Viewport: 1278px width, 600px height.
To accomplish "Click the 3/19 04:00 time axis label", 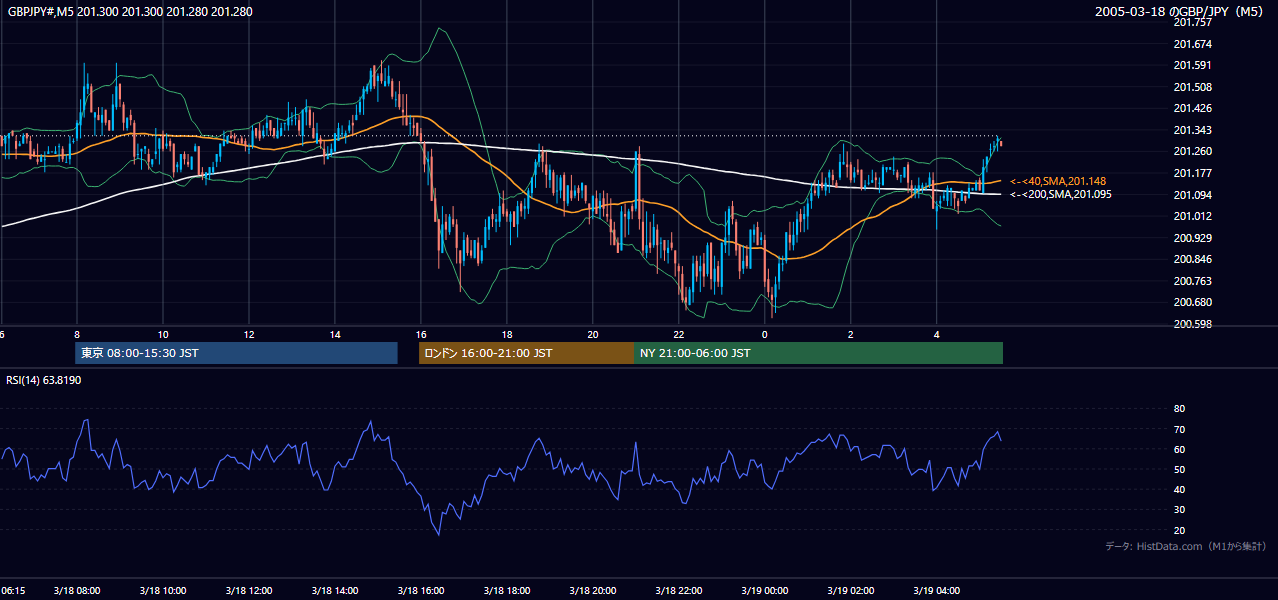I will [937, 591].
